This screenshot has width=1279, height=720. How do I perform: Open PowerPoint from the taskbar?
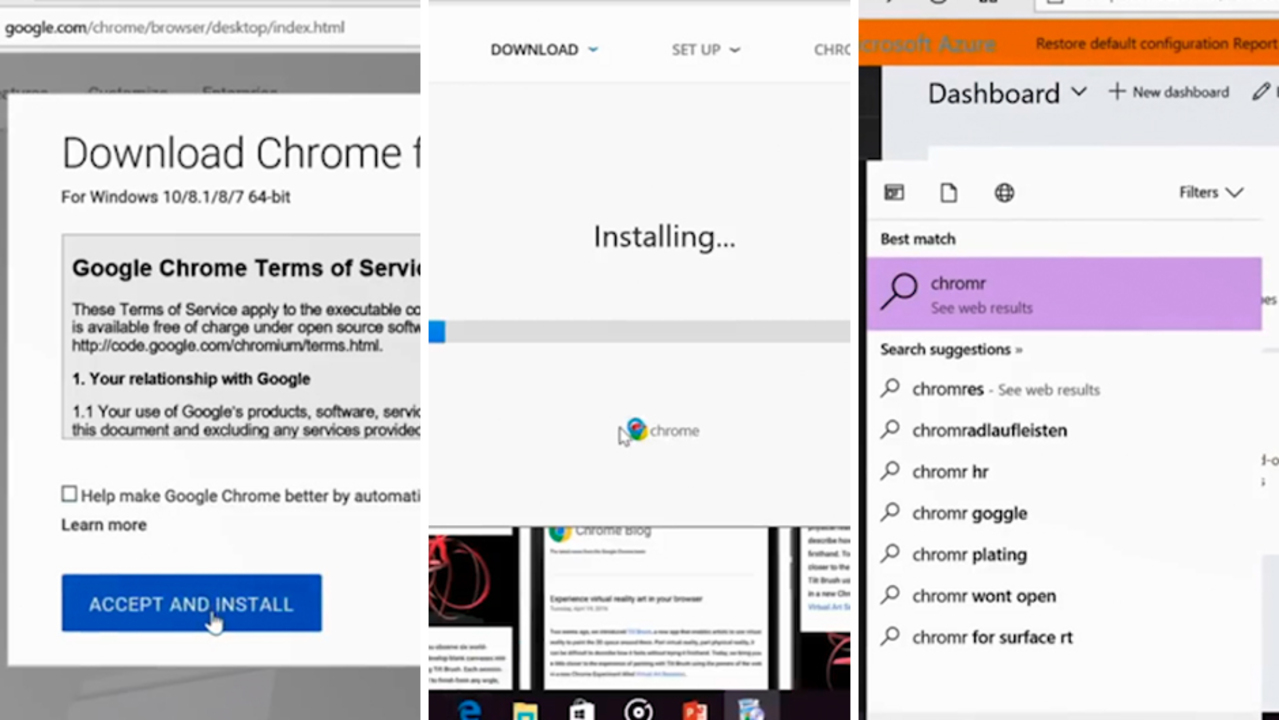(x=694, y=710)
